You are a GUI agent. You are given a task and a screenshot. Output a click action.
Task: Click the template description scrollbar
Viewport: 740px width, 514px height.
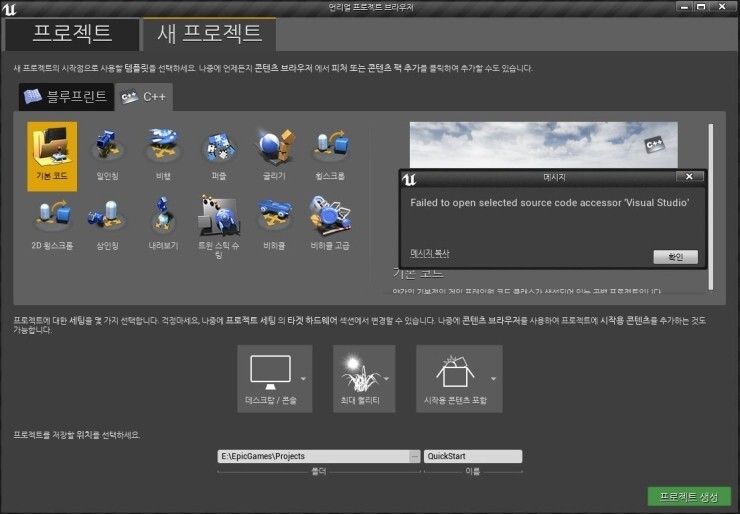pyautogui.click(x=711, y=207)
